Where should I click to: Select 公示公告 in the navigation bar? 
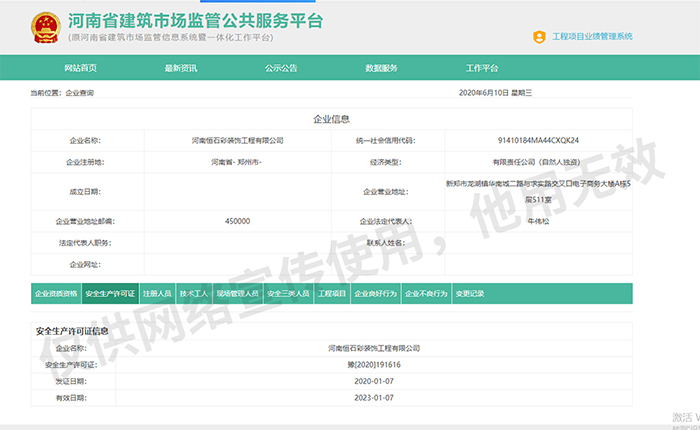tap(281, 68)
